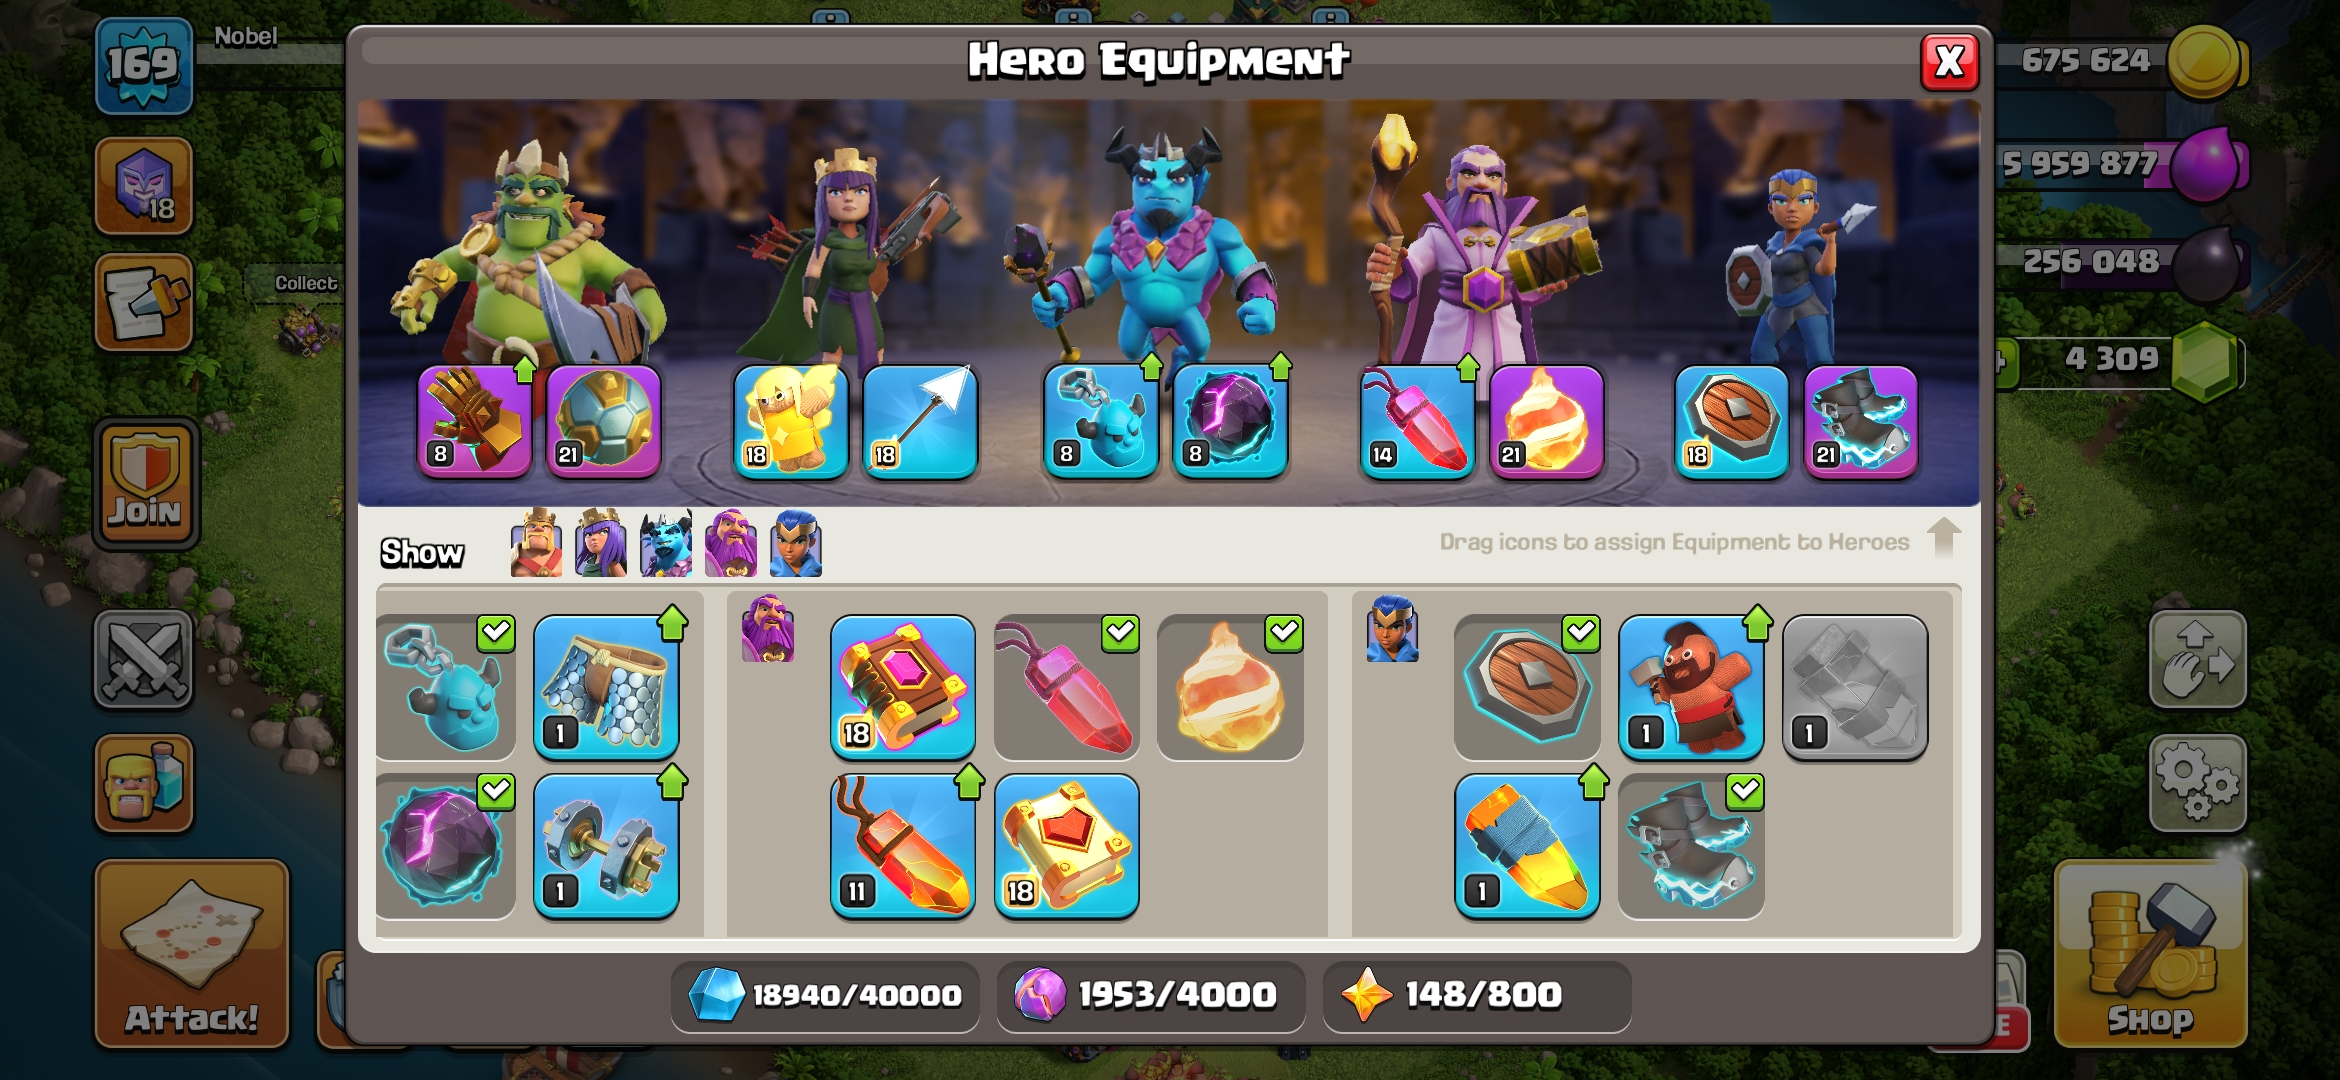
Task: Select the Rocket Spear level 1 equipment
Action: tap(1527, 846)
